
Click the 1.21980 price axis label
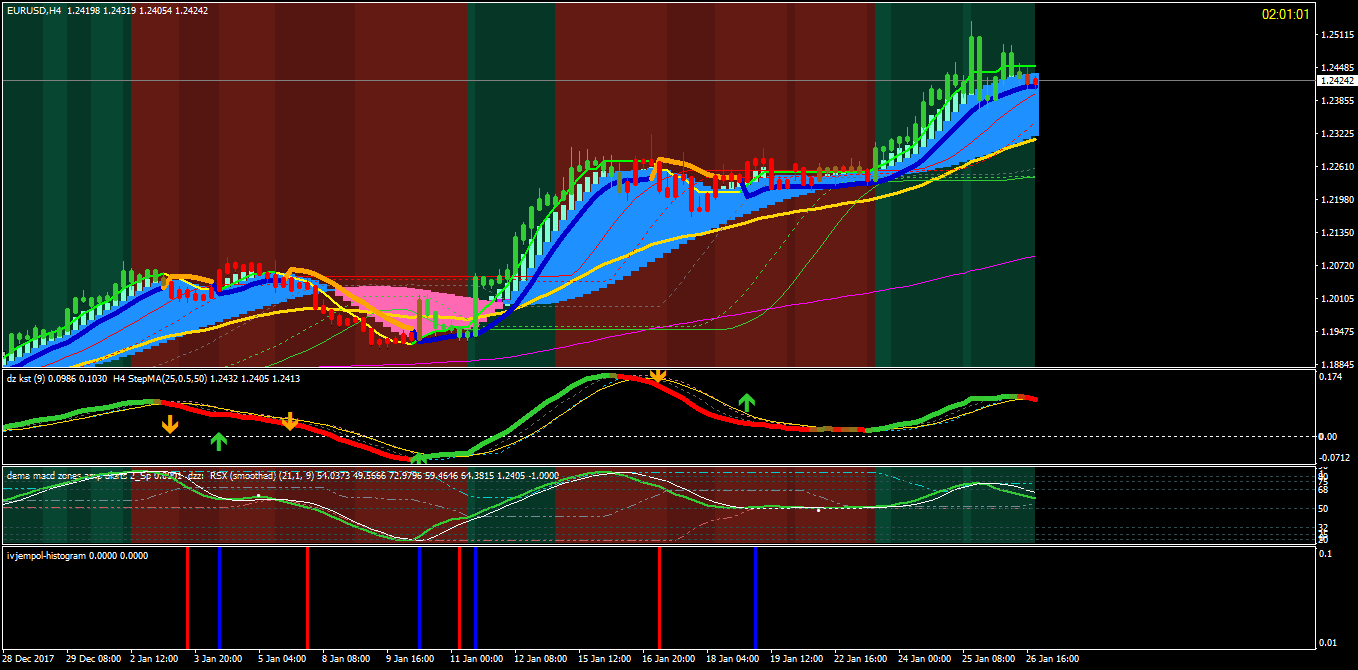pyautogui.click(x=1337, y=200)
